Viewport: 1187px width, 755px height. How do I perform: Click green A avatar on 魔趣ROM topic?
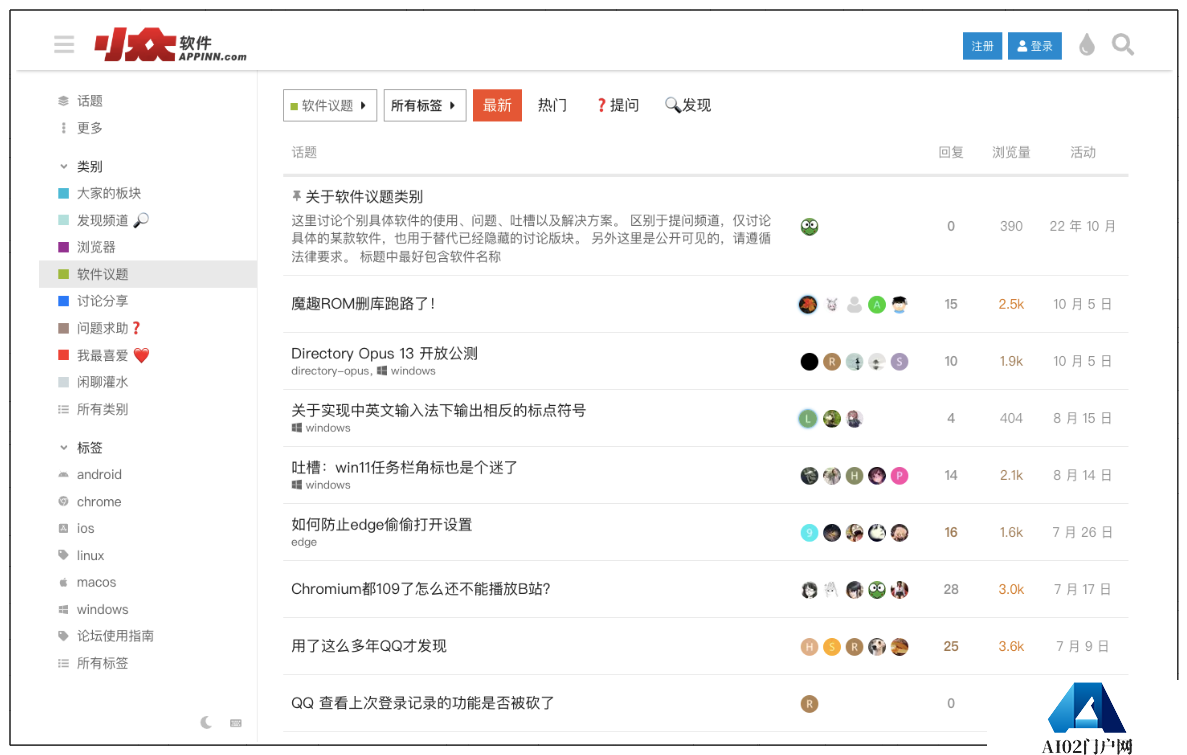click(877, 304)
